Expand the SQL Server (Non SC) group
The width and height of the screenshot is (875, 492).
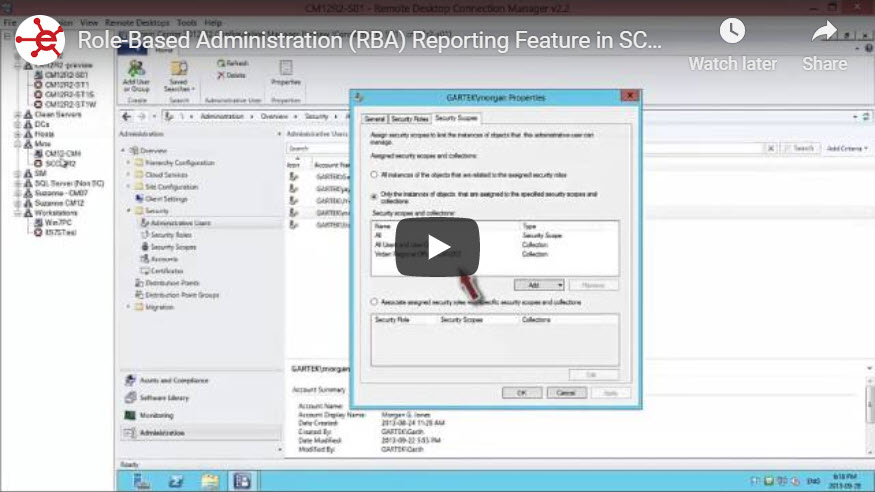coord(17,184)
